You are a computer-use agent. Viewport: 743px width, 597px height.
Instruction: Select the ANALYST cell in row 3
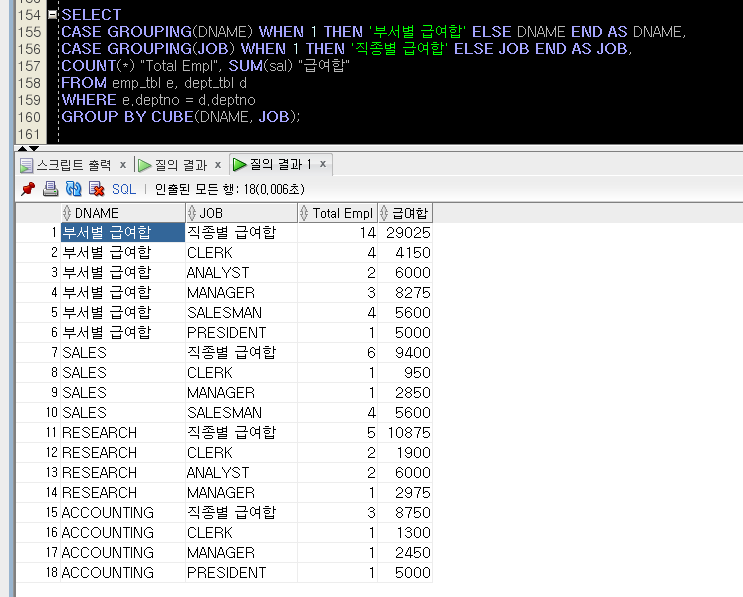pyautogui.click(x=242, y=273)
